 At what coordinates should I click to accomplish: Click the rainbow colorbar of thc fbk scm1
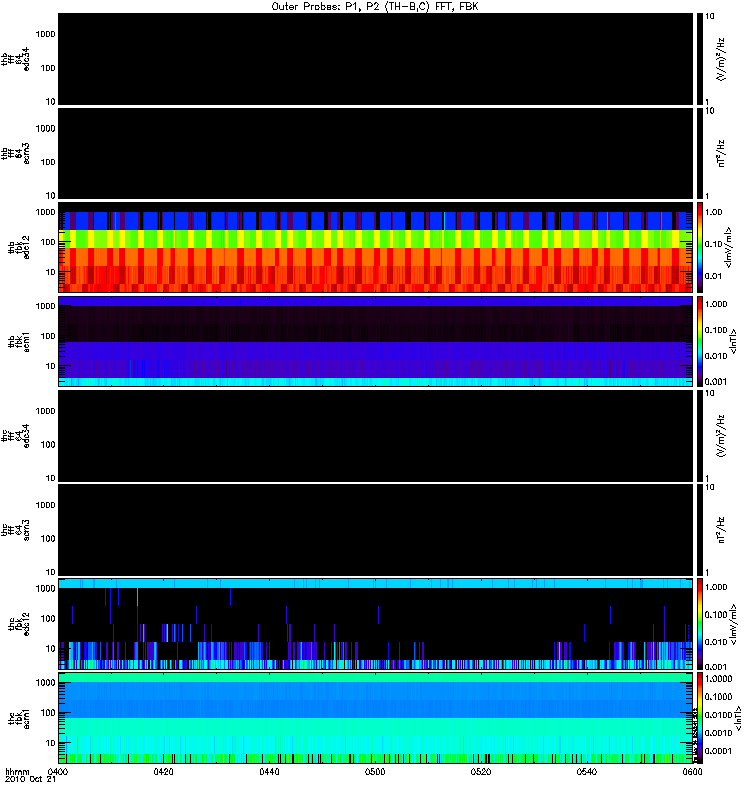(699, 718)
